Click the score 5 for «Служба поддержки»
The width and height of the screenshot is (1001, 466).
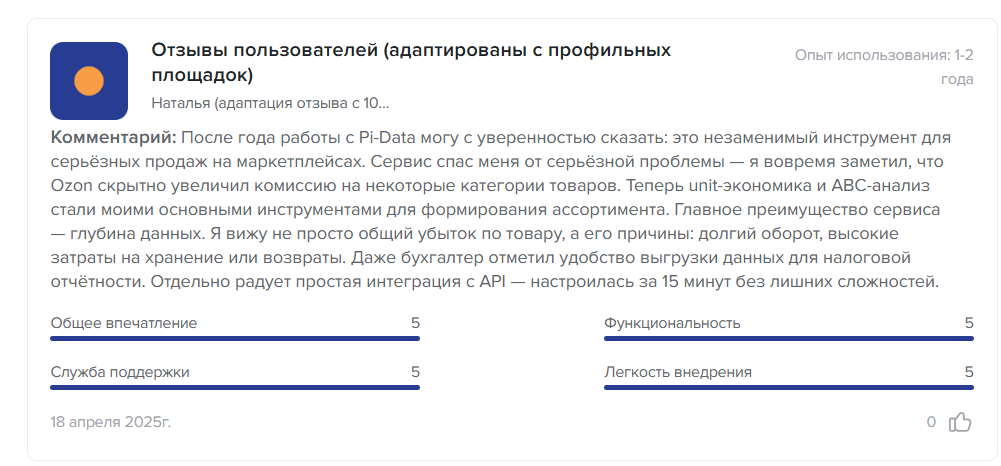[x=415, y=372]
